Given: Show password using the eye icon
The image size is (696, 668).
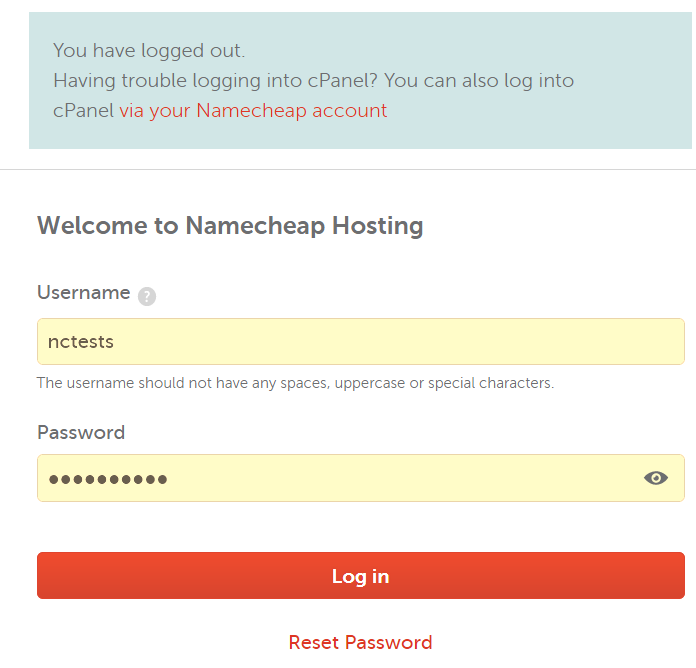Looking at the screenshot, I should tap(656, 478).
